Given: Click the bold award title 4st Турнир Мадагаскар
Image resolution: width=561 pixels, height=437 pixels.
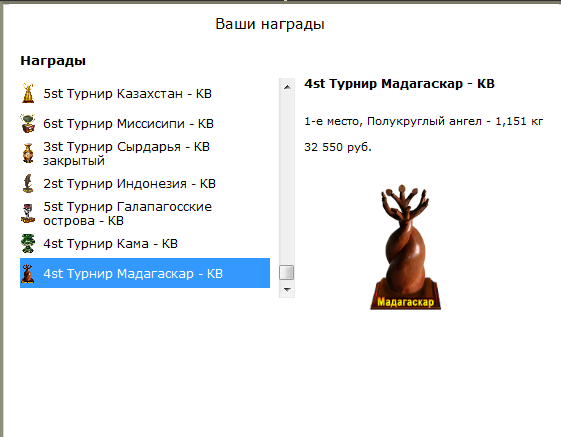Looking at the screenshot, I should (399, 84).
